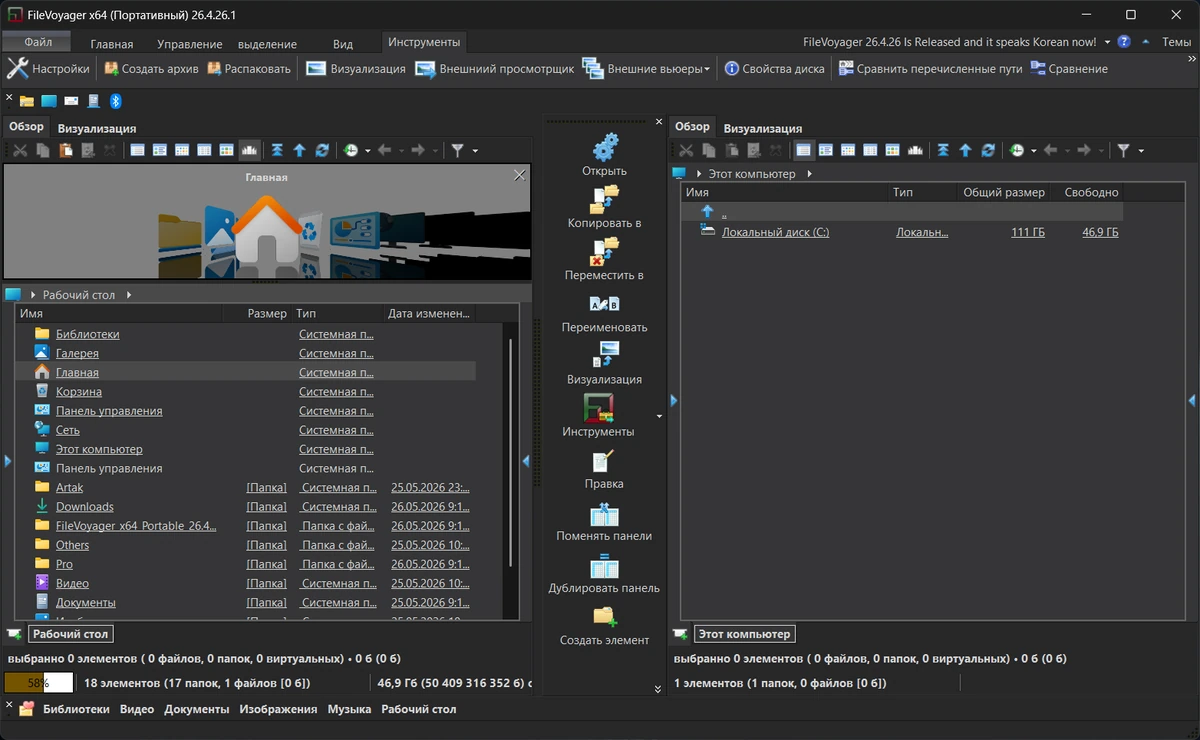1200x740 pixels.
Task: Open Визуализация tab in left pane
Action: tap(97, 128)
